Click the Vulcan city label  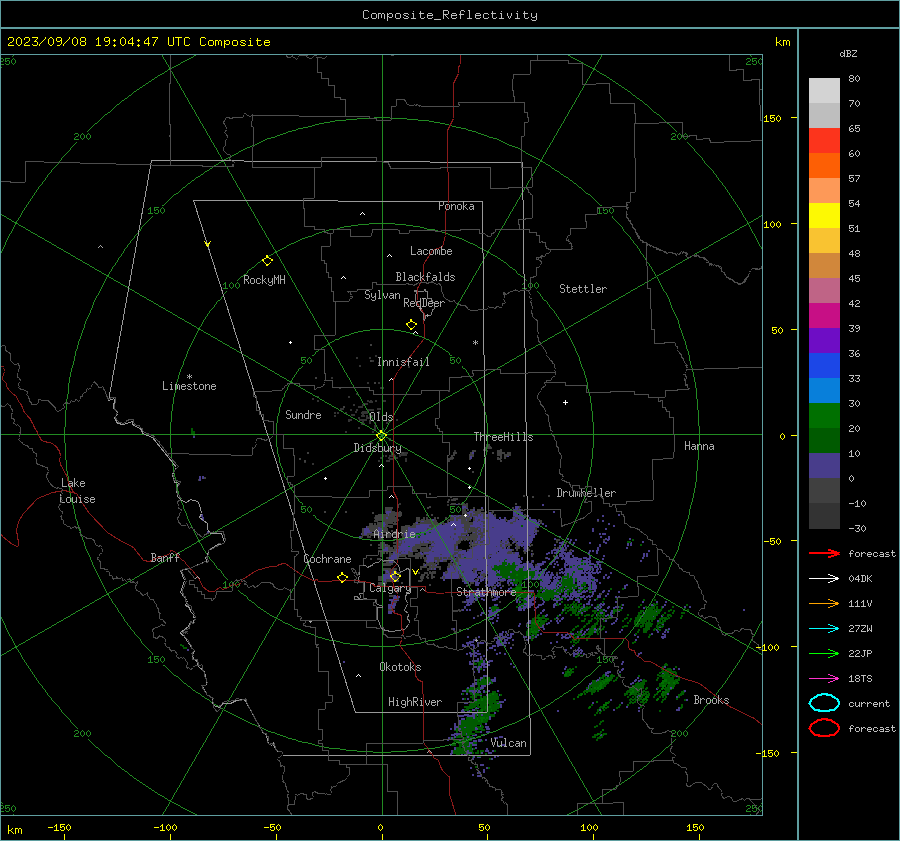[508, 743]
